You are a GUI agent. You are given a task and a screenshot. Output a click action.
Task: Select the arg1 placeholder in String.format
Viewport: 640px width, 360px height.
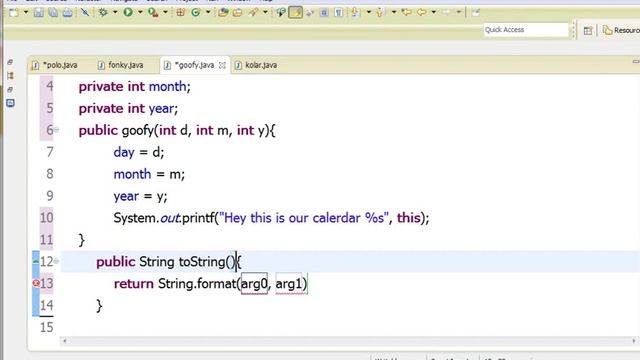click(x=289, y=283)
